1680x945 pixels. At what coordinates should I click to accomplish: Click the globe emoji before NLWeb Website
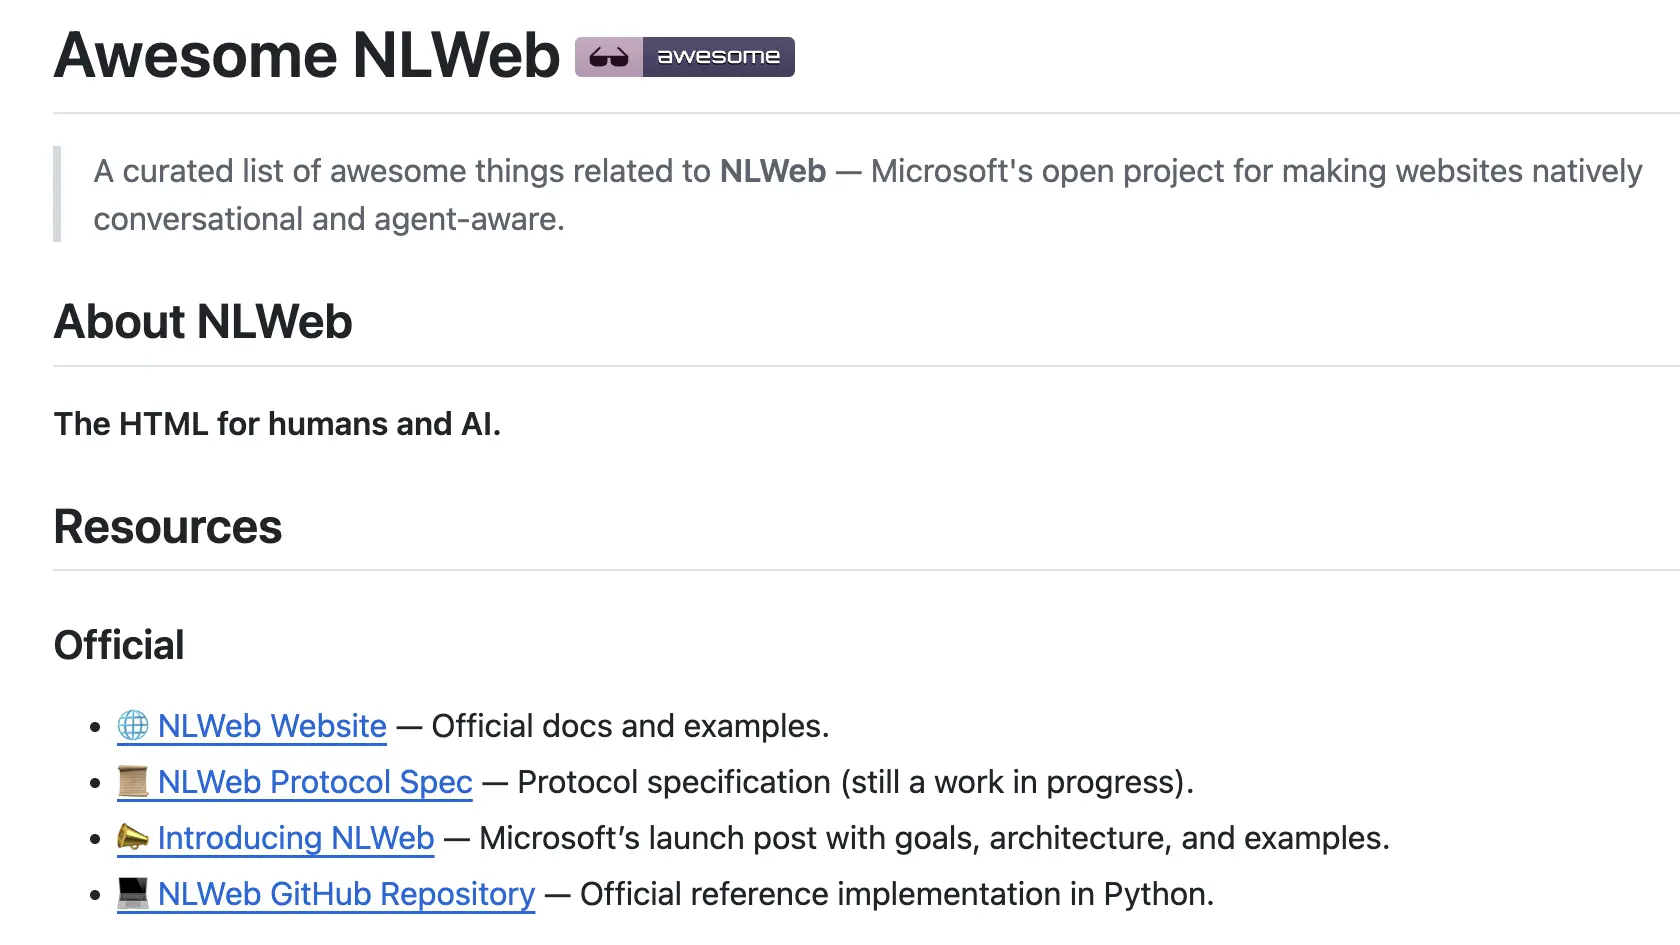coord(133,725)
